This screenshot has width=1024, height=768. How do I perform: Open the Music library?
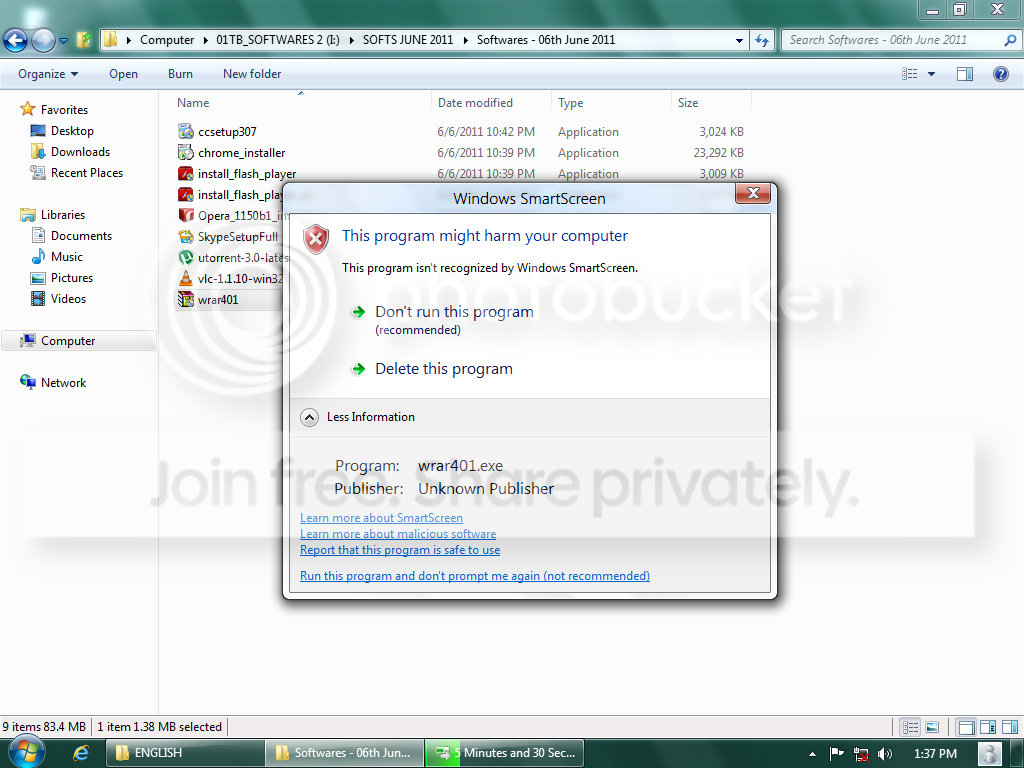point(67,256)
